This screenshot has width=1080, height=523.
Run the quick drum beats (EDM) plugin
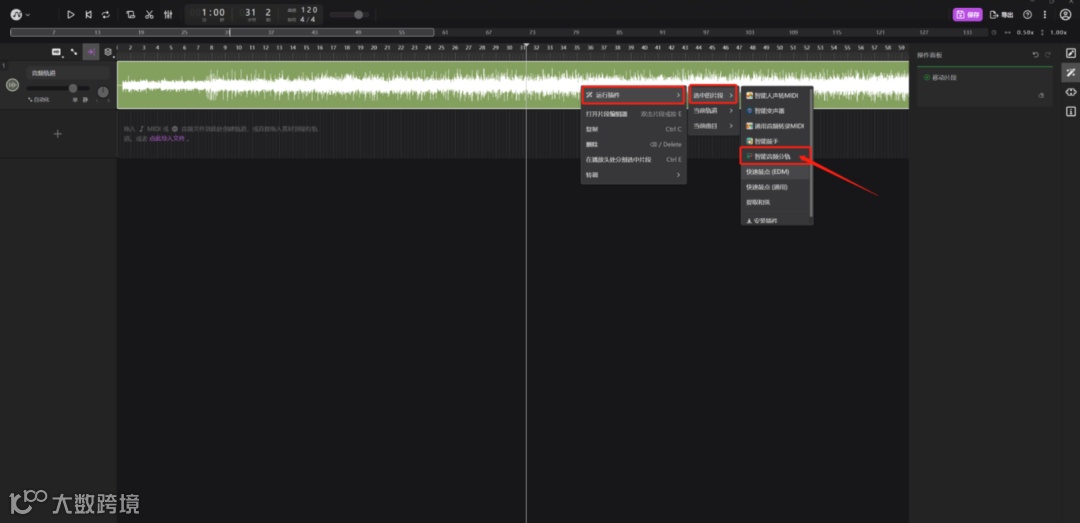[x=774, y=172]
